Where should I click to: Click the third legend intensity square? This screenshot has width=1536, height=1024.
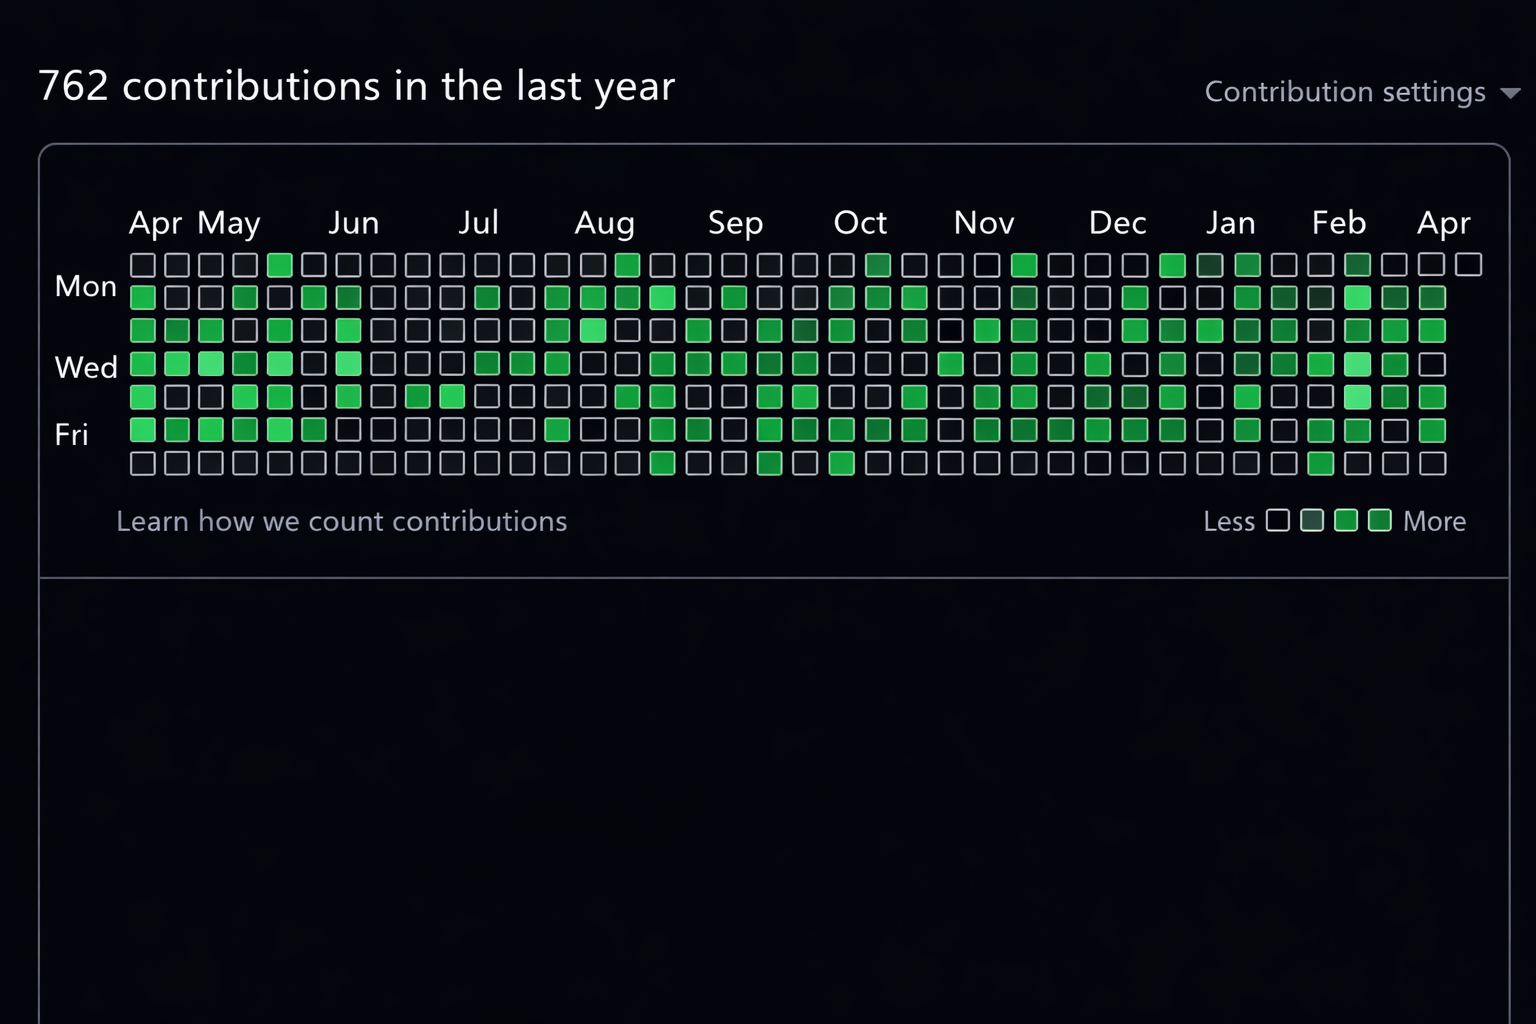[1345, 520]
